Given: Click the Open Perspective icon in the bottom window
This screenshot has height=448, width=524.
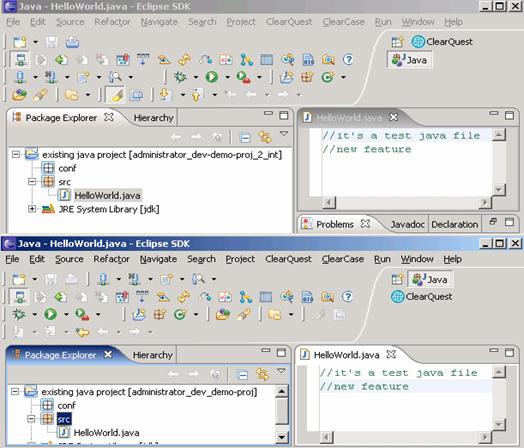Looking at the screenshot, I should [x=397, y=279].
